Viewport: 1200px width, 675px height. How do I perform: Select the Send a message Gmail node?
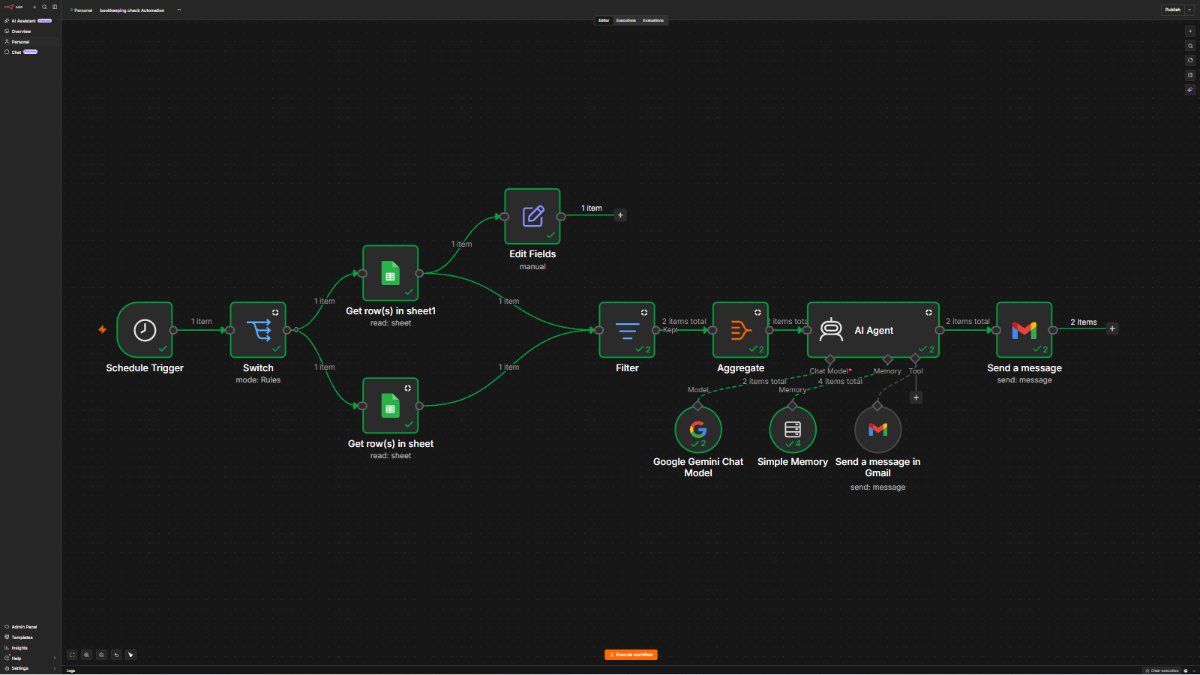(1024, 330)
